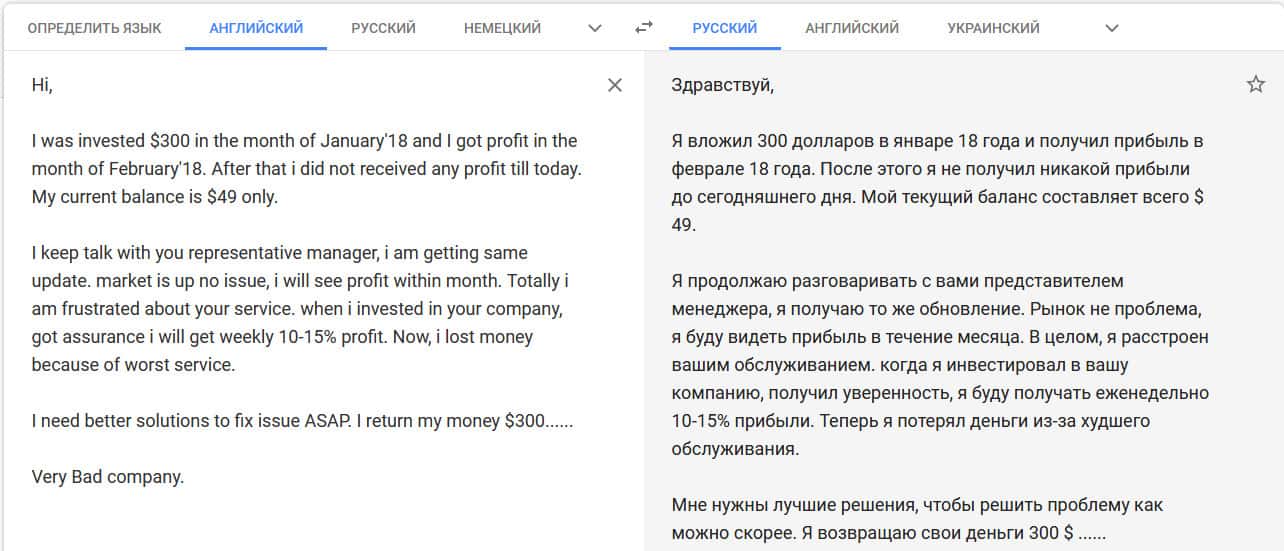Viewport: 1284px width, 551px height.
Task: Click the "I keep talk with you" paragraph
Action: 300,309
